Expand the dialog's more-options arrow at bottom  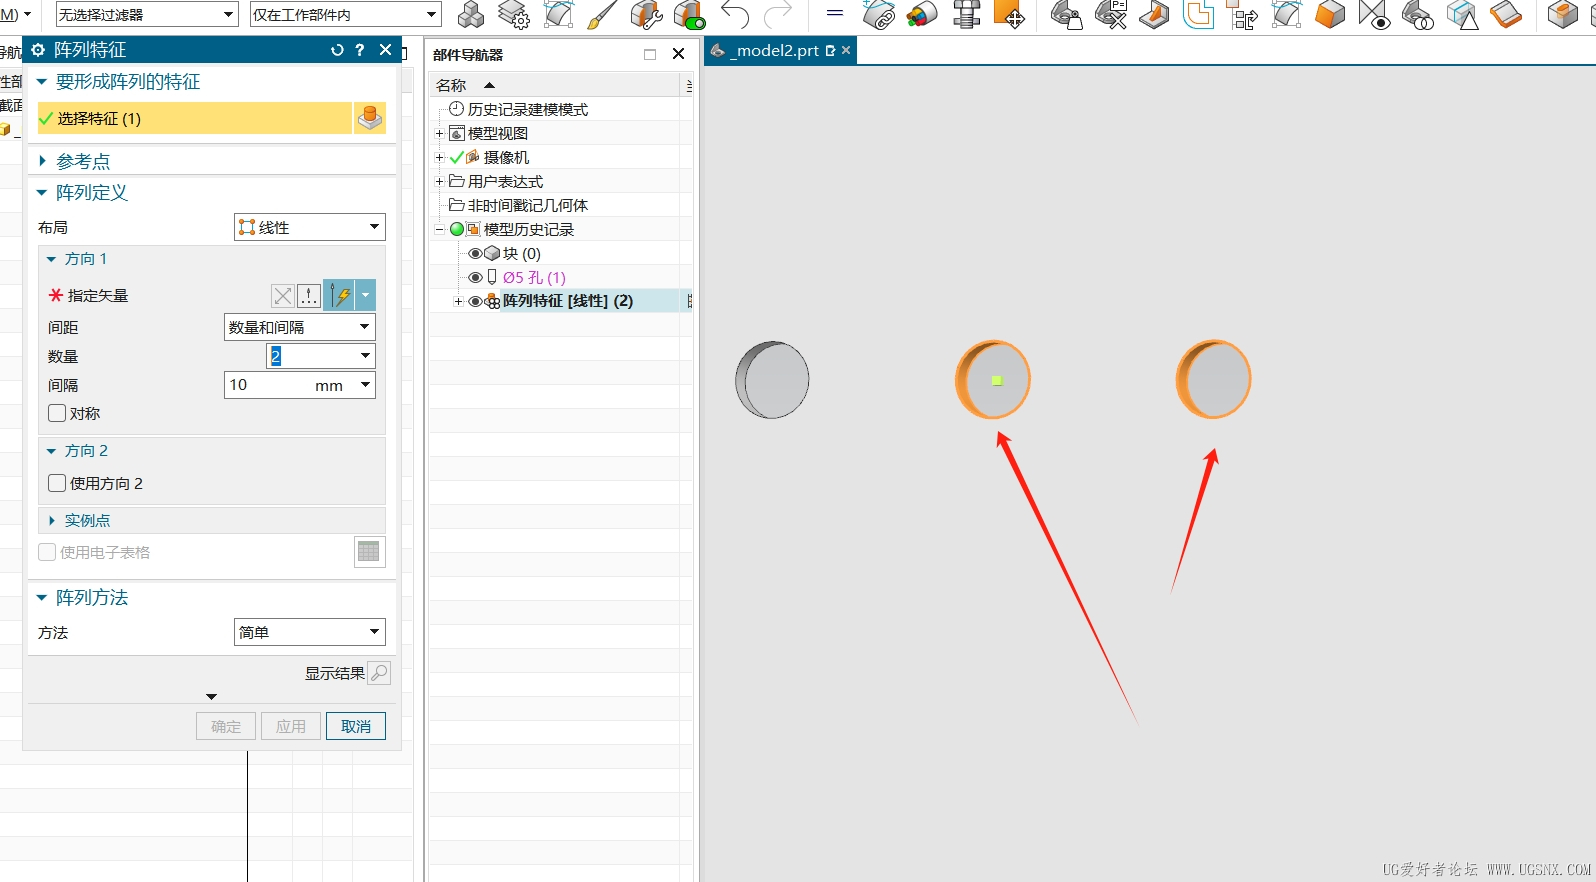(211, 697)
